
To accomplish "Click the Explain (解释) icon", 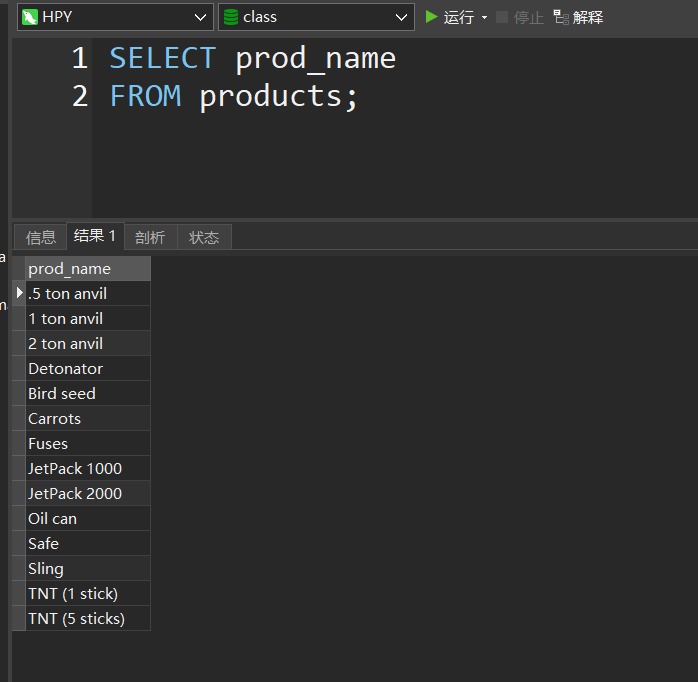I will pos(561,17).
